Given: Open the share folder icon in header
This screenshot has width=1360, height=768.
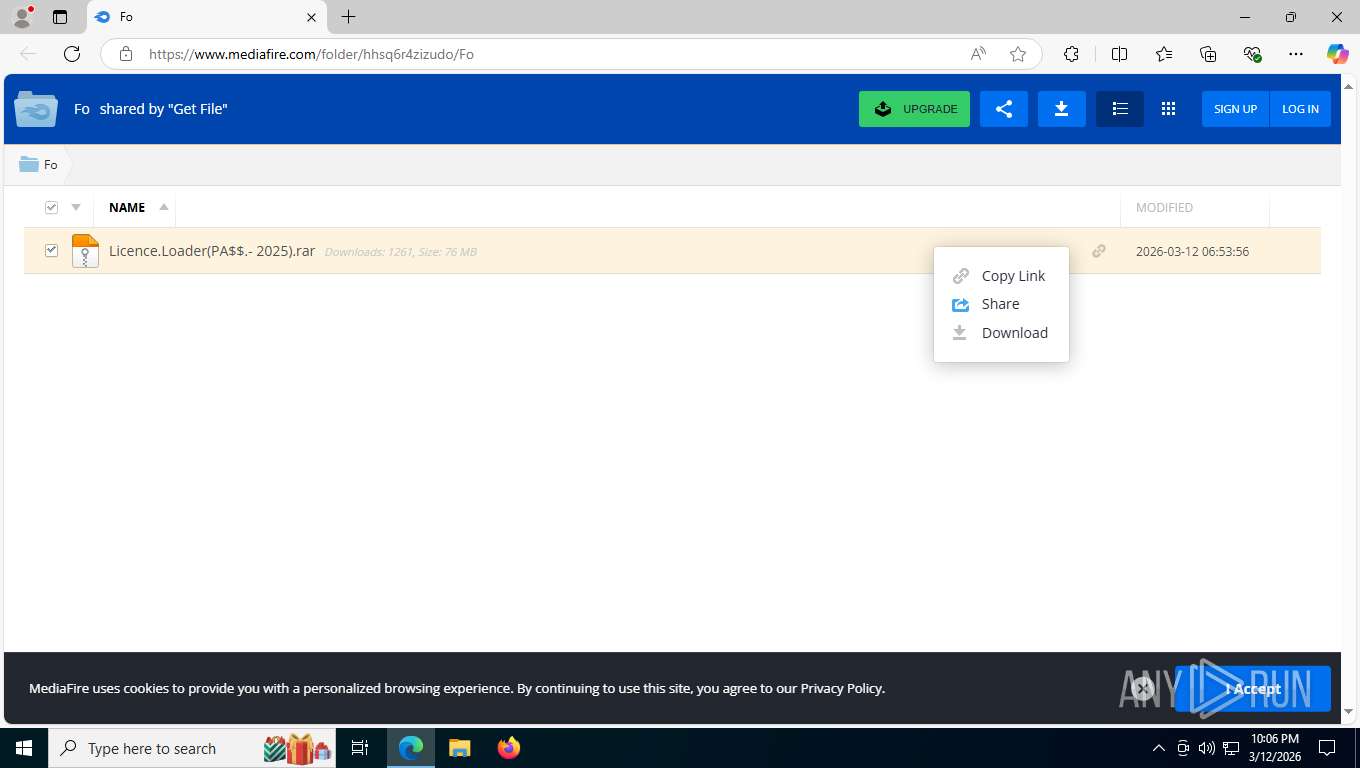Looking at the screenshot, I should (x=1004, y=109).
